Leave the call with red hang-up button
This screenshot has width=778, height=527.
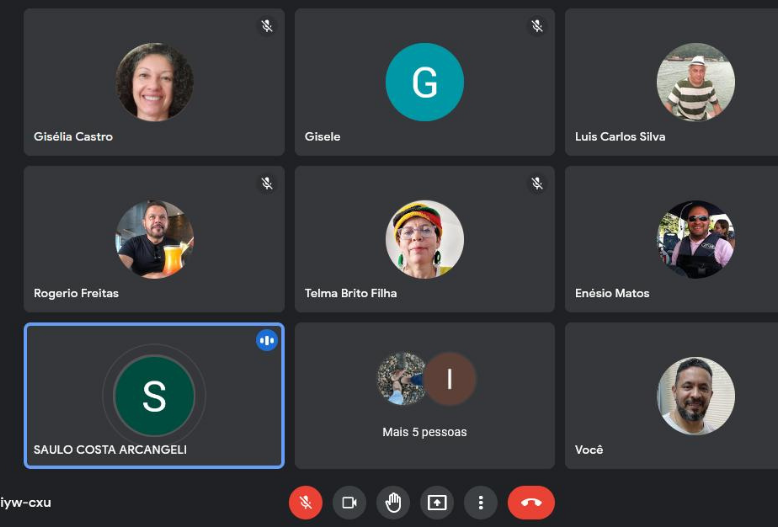click(530, 502)
